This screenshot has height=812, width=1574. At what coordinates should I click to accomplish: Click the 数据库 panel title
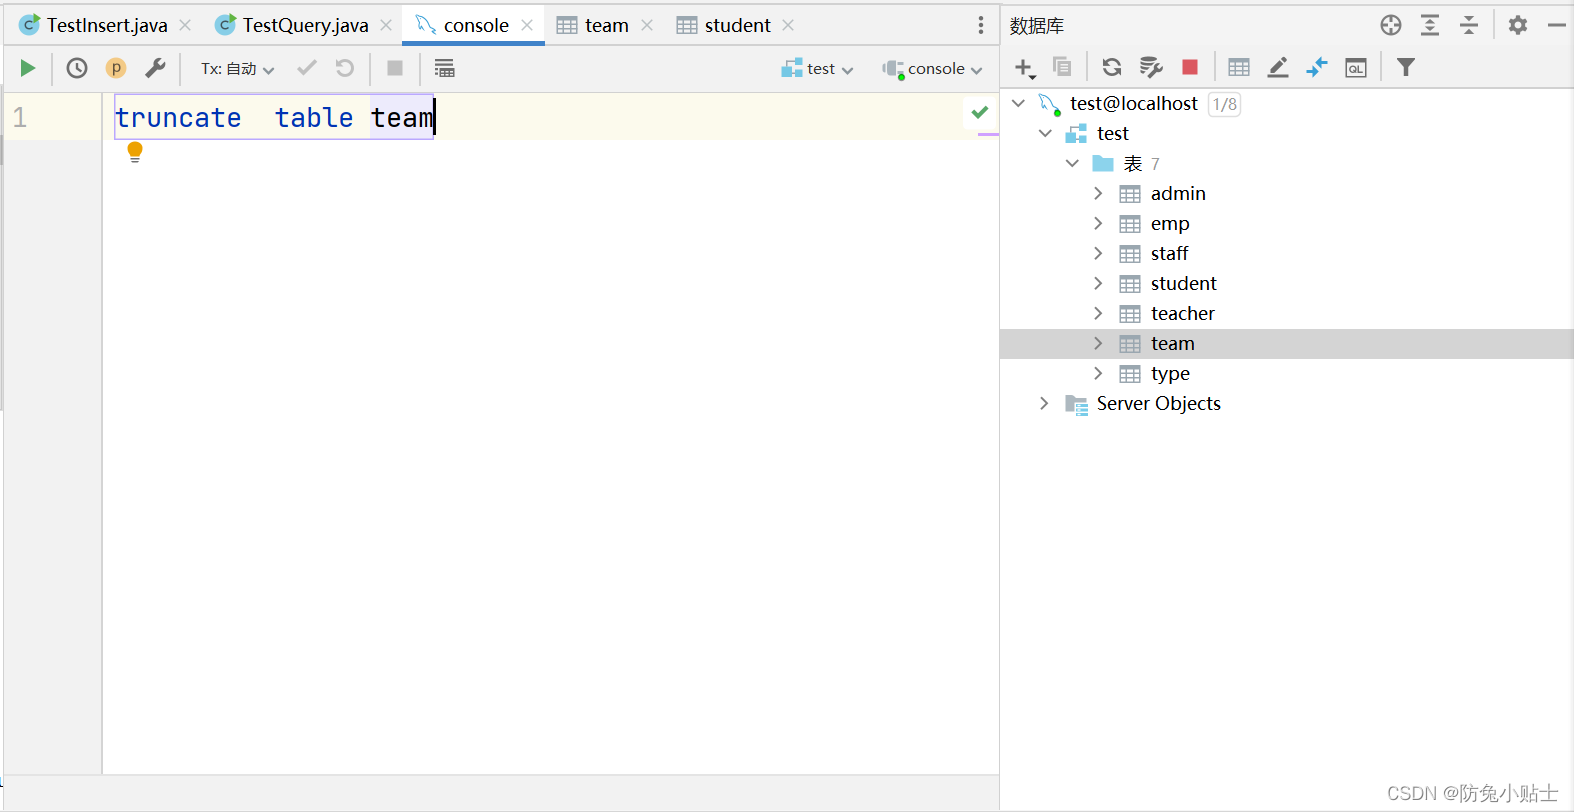click(1037, 26)
